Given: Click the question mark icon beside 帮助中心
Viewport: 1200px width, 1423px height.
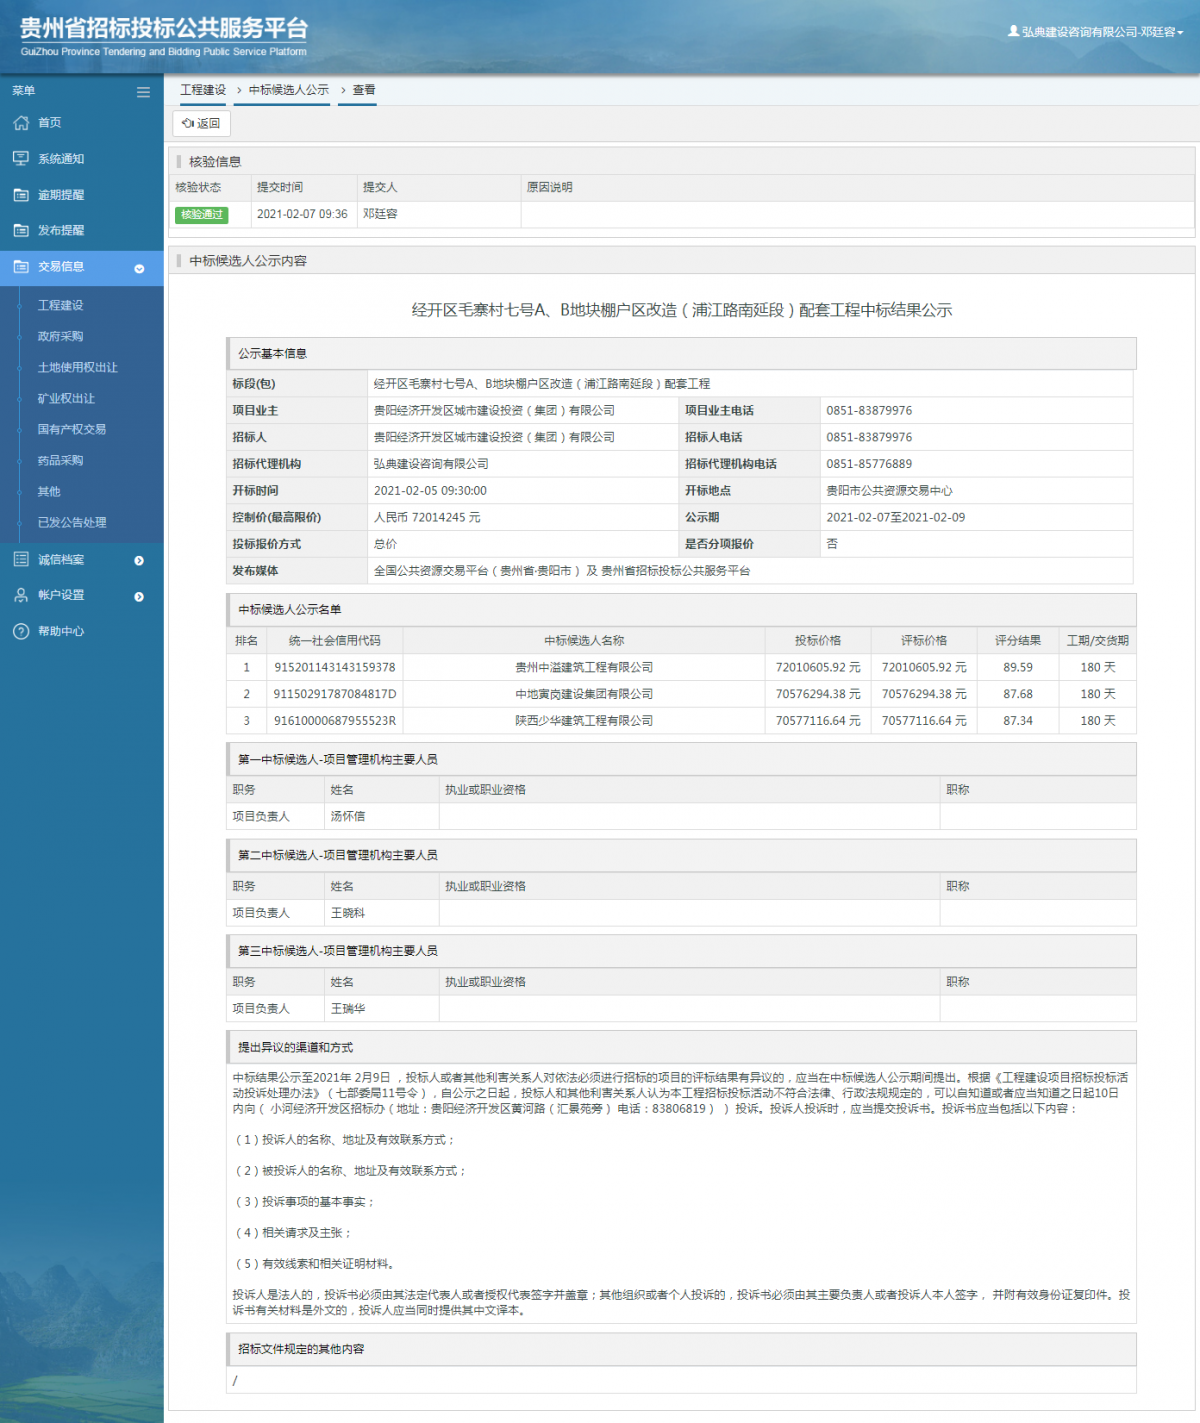Looking at the screenshot, I should (x=21, y=631).
